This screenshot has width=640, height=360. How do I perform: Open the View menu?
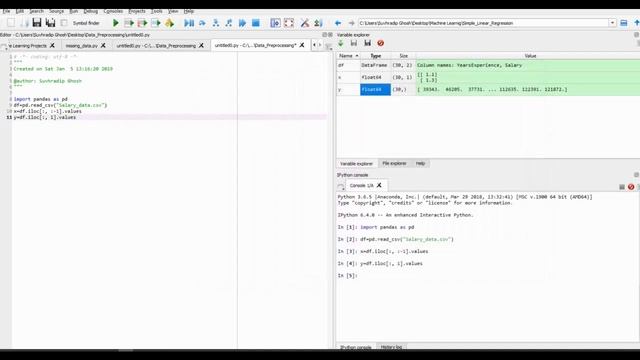coord(173,11)
